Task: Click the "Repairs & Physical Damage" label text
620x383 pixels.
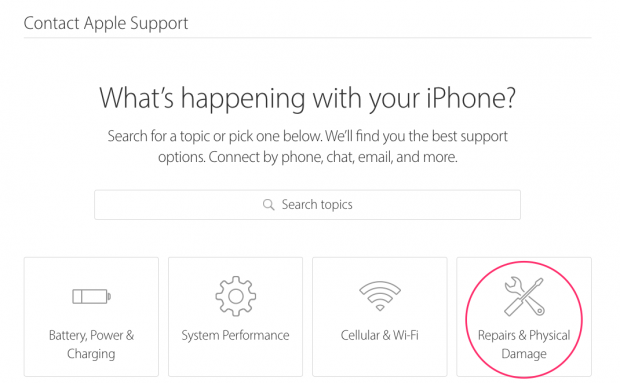Action: (x=524, y=344)
